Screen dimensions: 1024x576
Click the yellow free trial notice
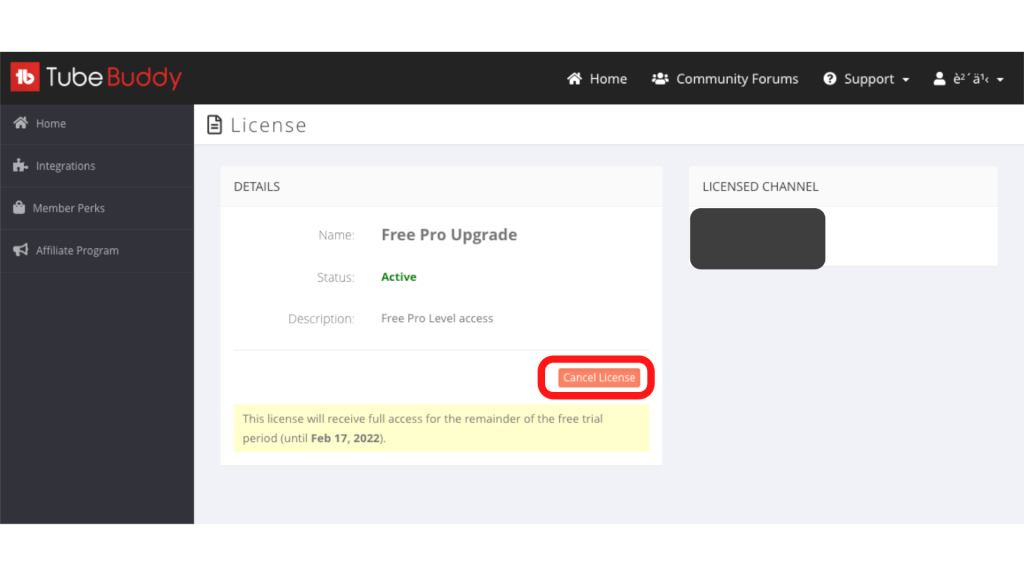pyautogui.click(x=441, y=428)
